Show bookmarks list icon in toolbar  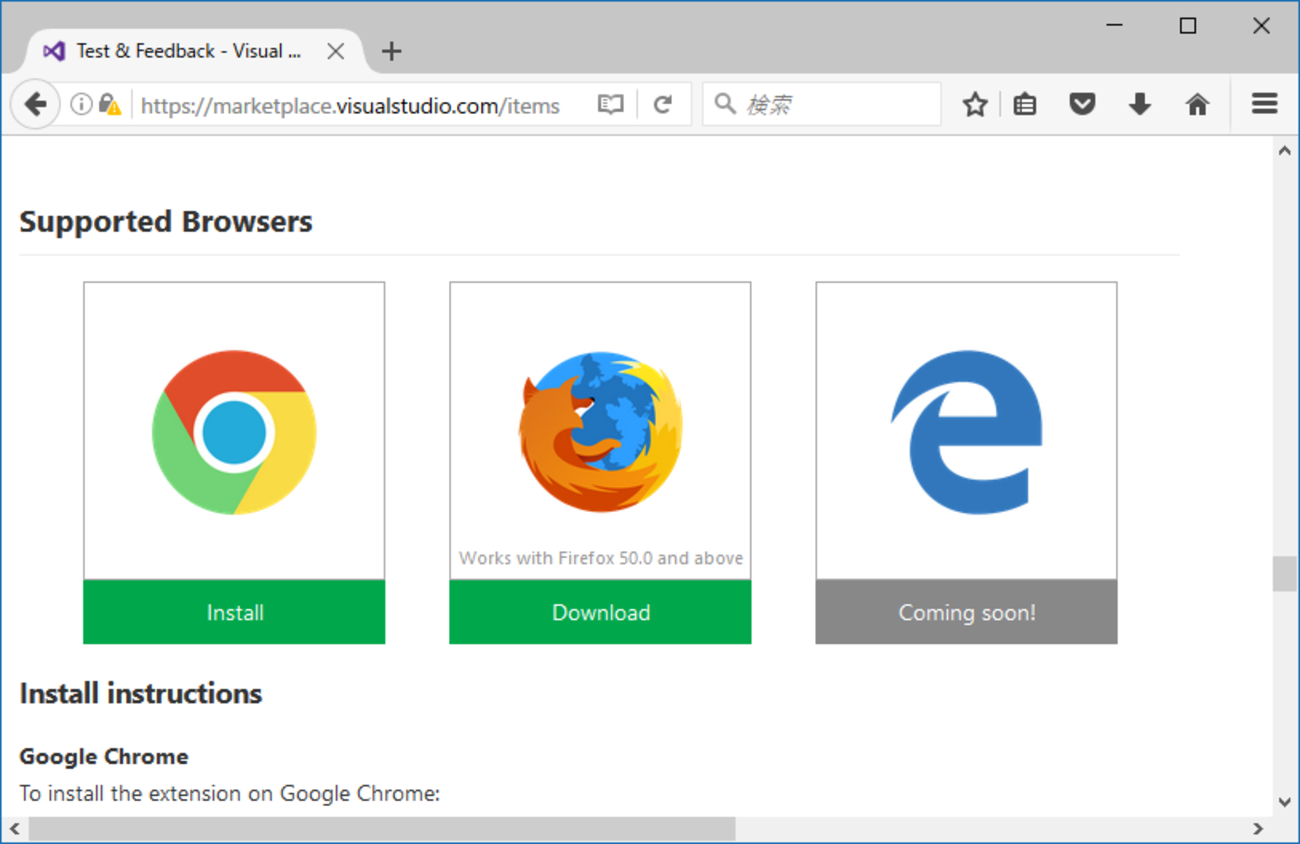point(1025,104)
